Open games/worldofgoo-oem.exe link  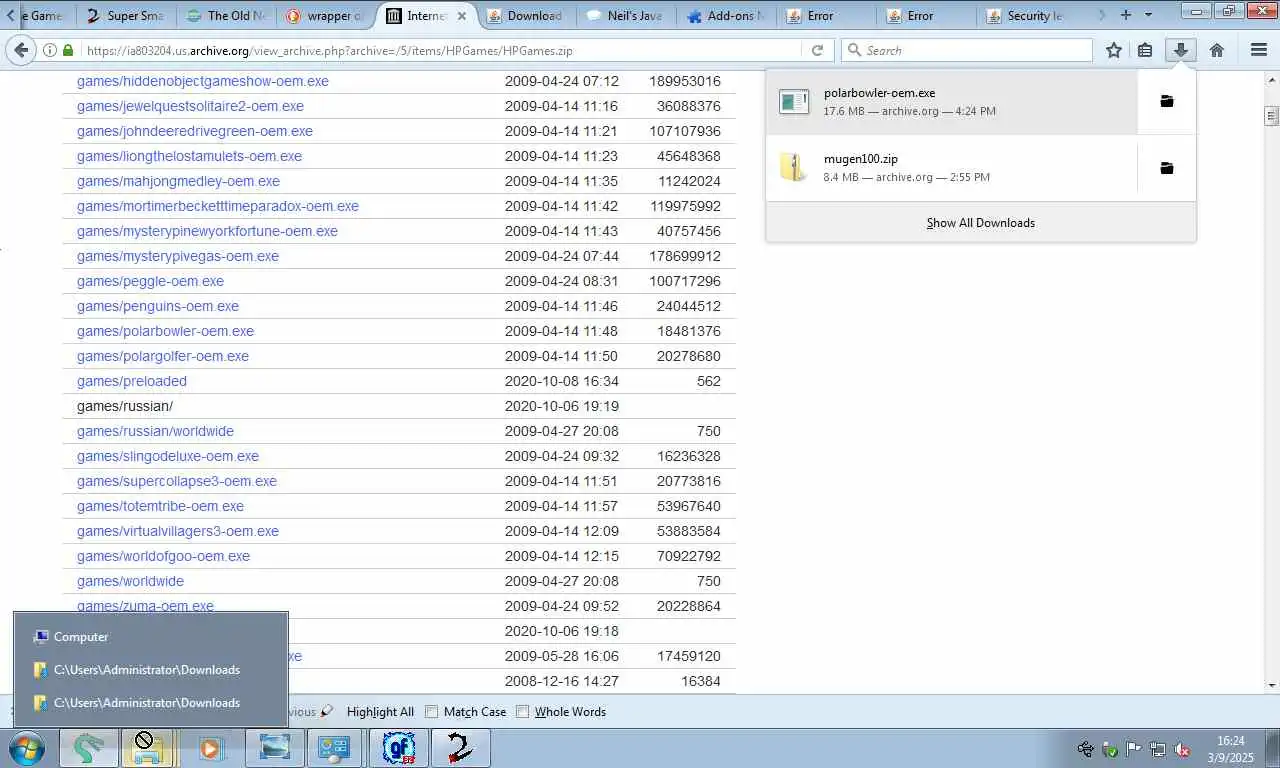163,556
